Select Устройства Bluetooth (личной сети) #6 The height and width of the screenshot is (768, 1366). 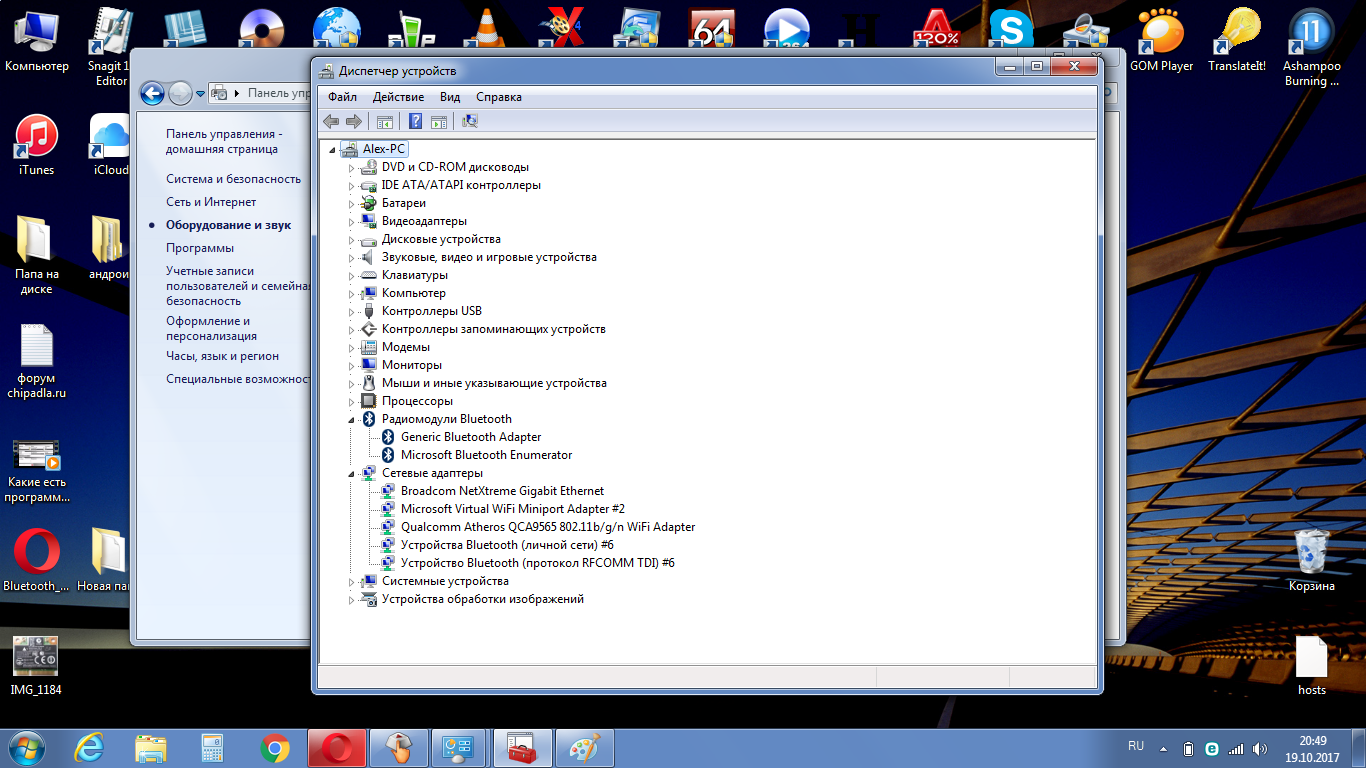[x=507, y=545]
